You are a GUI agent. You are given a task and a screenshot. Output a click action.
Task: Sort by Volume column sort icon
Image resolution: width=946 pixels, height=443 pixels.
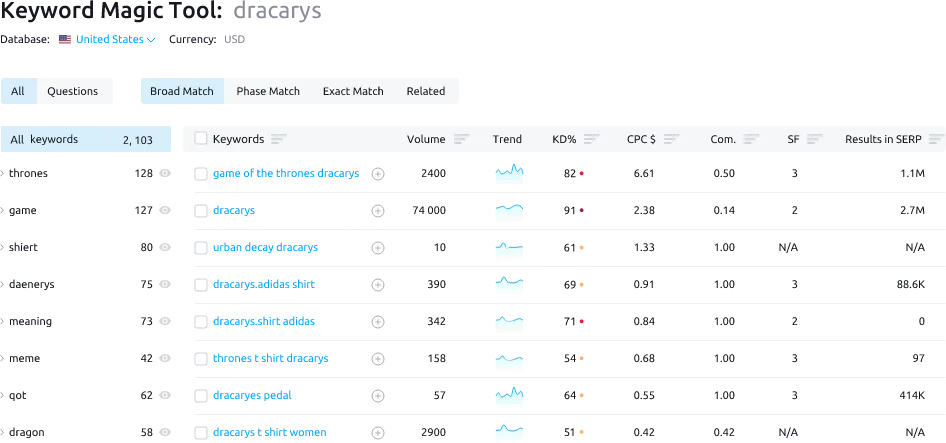pos(462,139)
